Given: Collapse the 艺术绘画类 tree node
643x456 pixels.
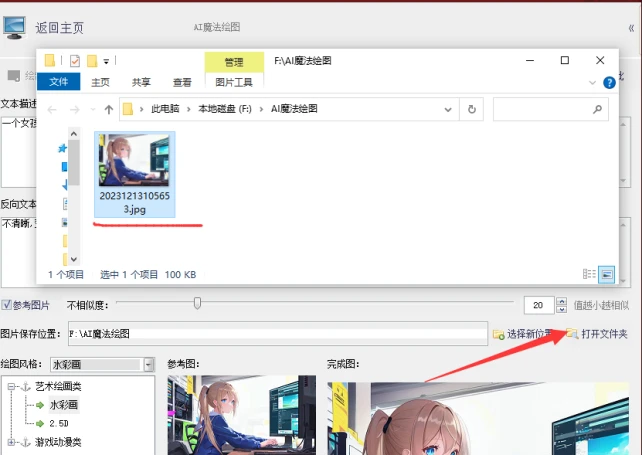Looking at the screenshot, I should 11,386.
